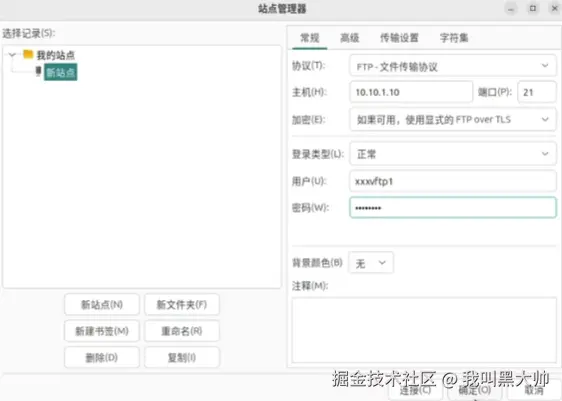Open the 高级 tab
This screenshot has width=562, height=401.
[x=349, y=38]
